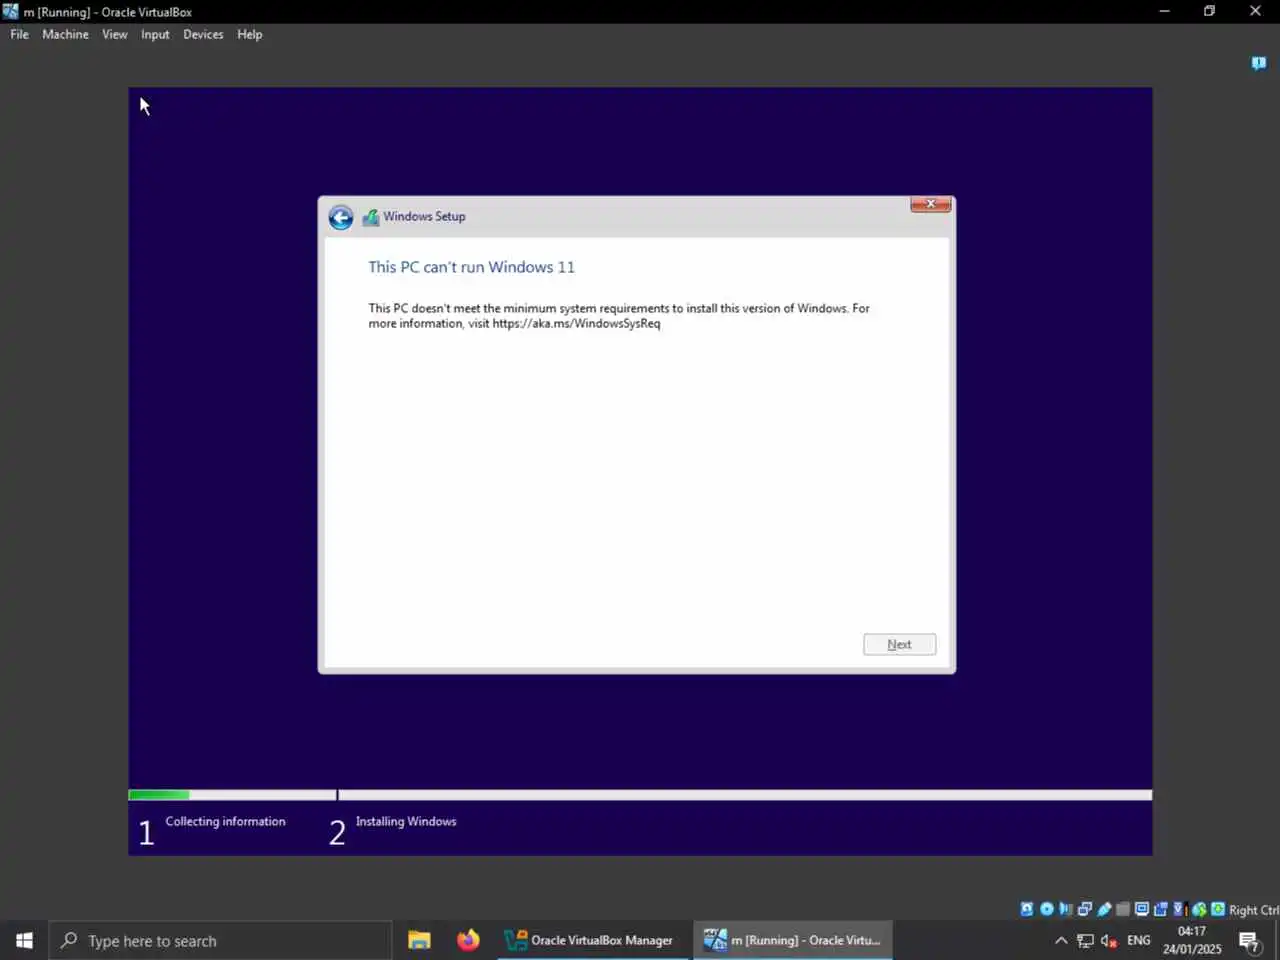Click the hard disk activity status icon
Screen dimensions: 1280x960
tap(1027, 909)
